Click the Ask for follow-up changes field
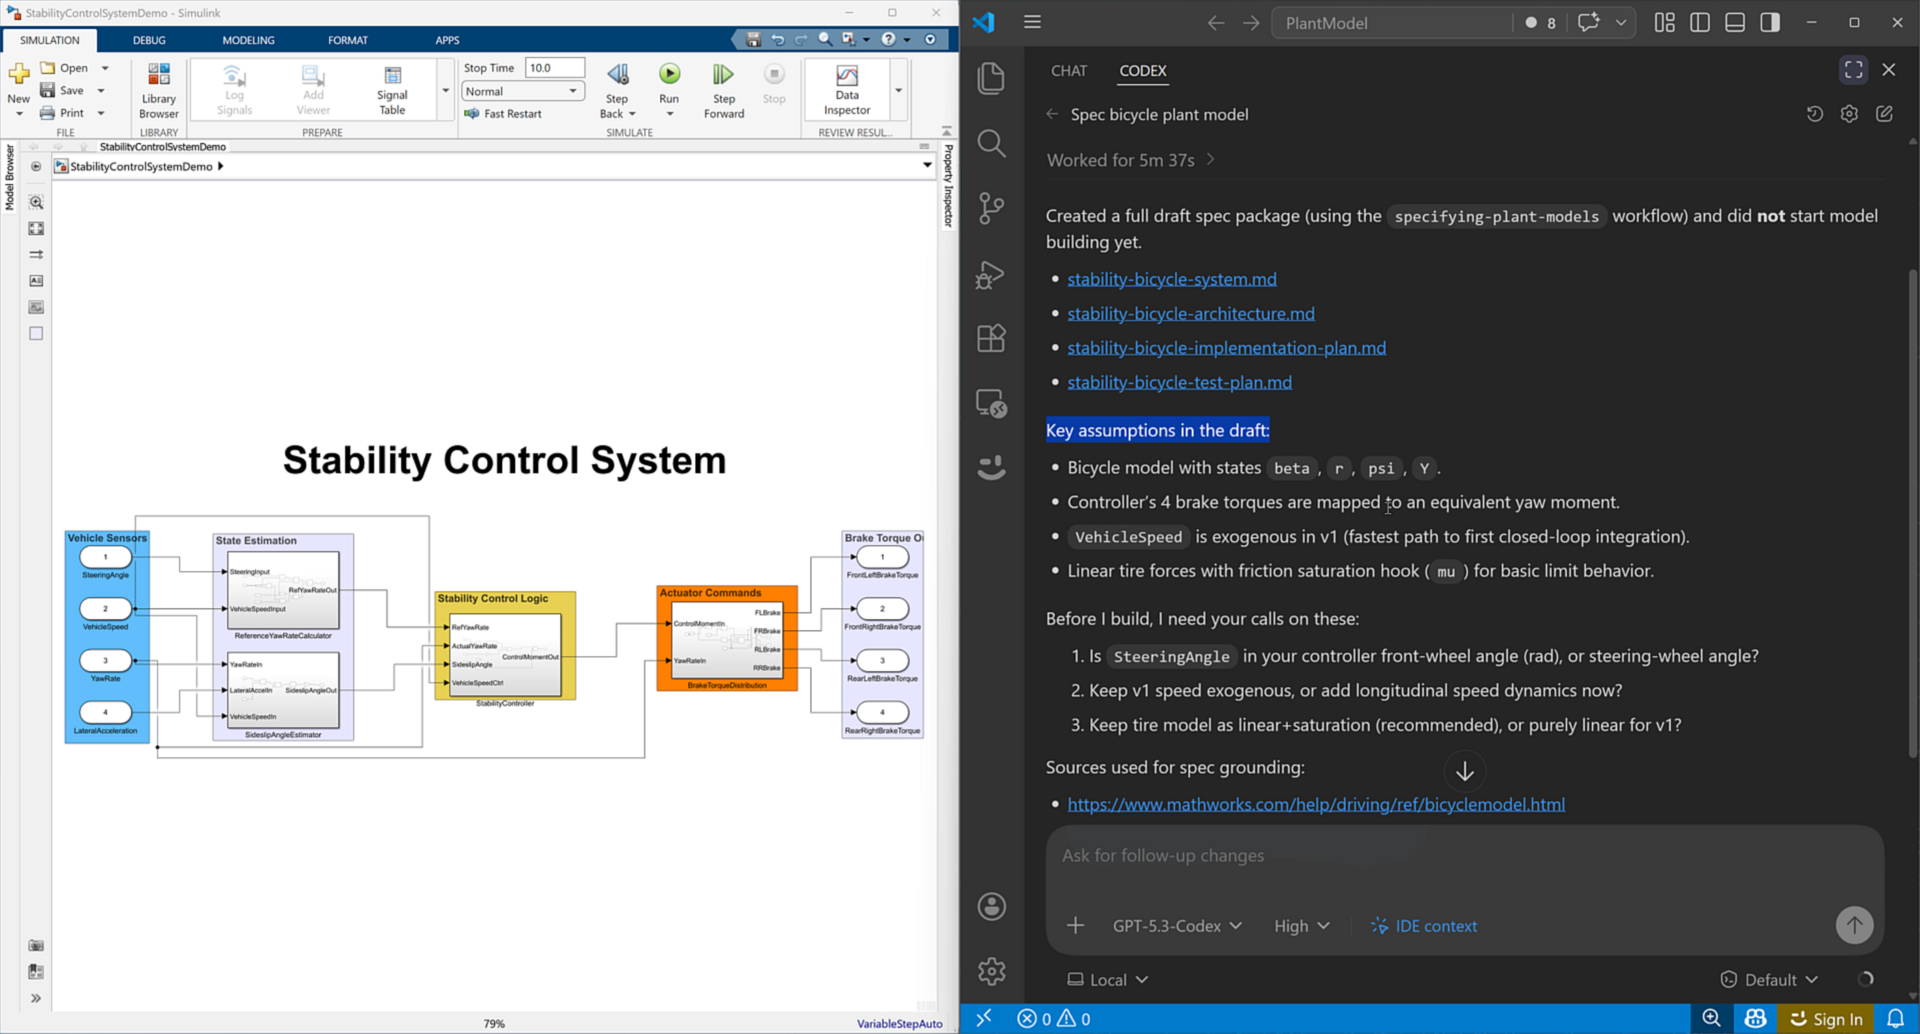The width and height of the screenshot is (1920, 1034). point(1464,856)
